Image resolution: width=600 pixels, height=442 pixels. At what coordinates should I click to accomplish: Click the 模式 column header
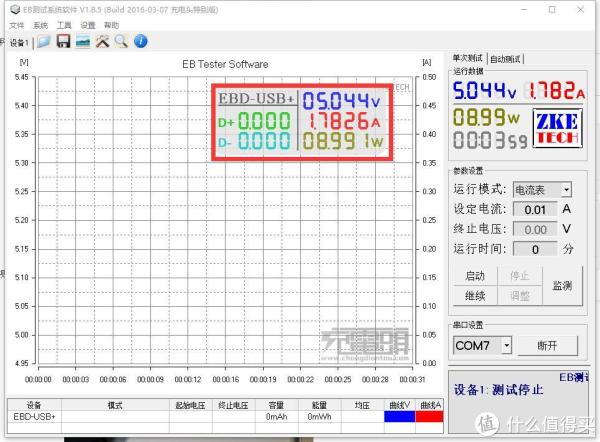tap(115, 405)
